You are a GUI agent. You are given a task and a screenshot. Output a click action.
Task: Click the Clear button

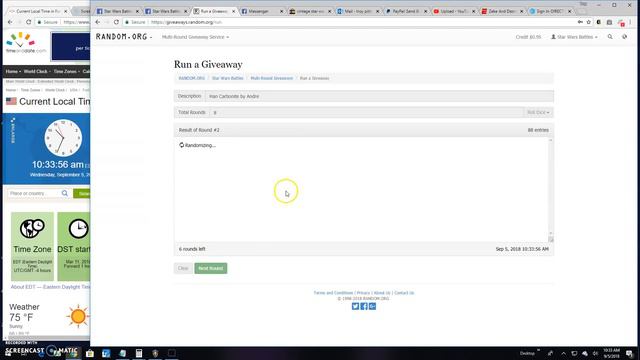(183, 268)
